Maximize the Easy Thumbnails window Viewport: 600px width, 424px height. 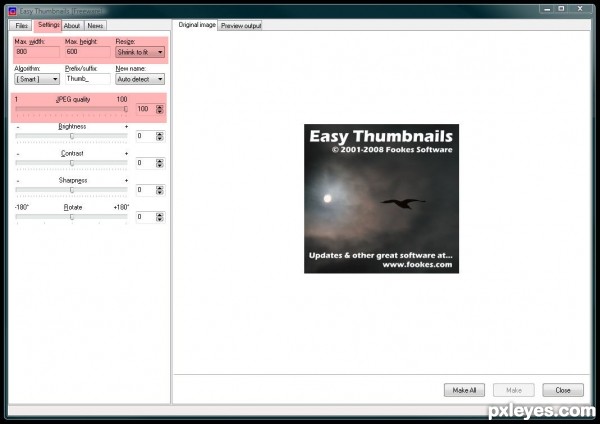tap(561, 9)
